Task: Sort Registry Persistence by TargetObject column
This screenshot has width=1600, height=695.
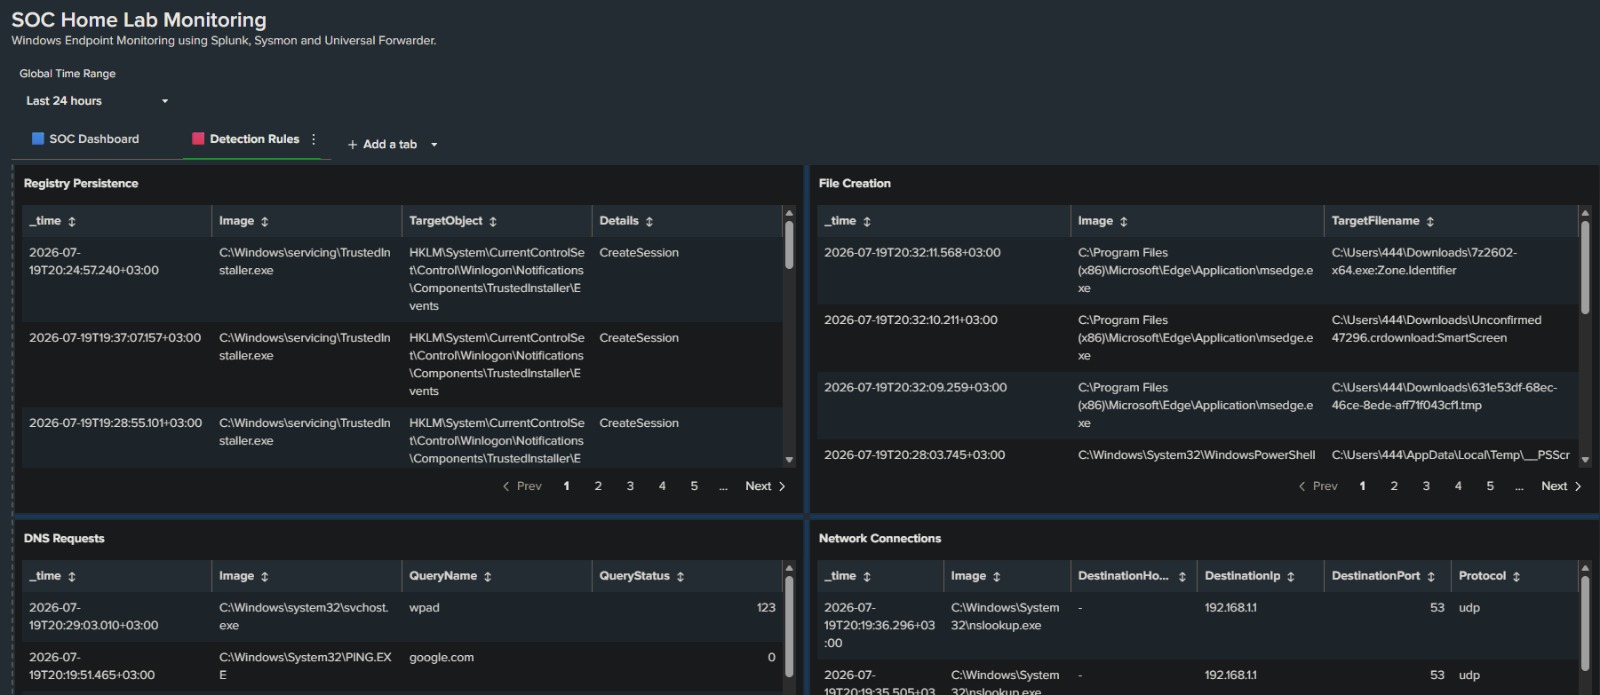Action: [x=452, y=221]
